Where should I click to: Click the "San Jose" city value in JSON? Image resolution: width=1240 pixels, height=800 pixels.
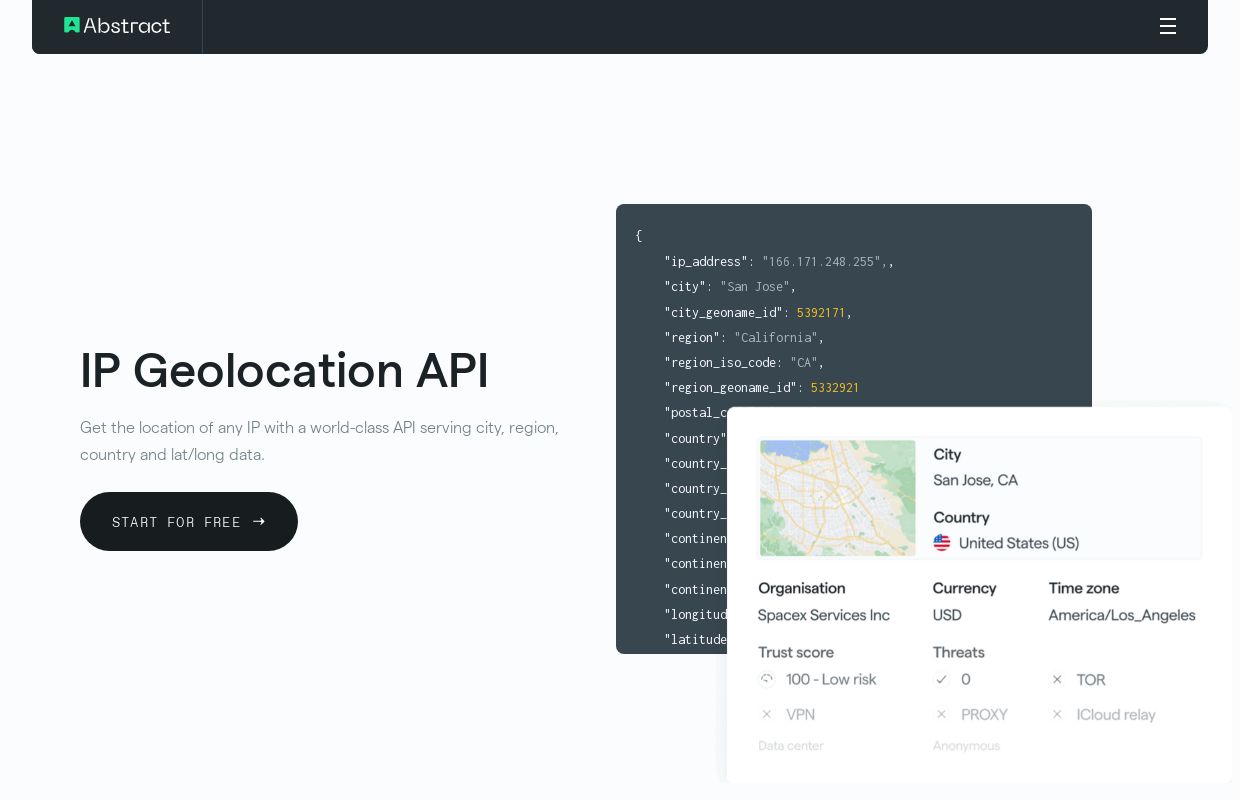[x=755, y=286]
